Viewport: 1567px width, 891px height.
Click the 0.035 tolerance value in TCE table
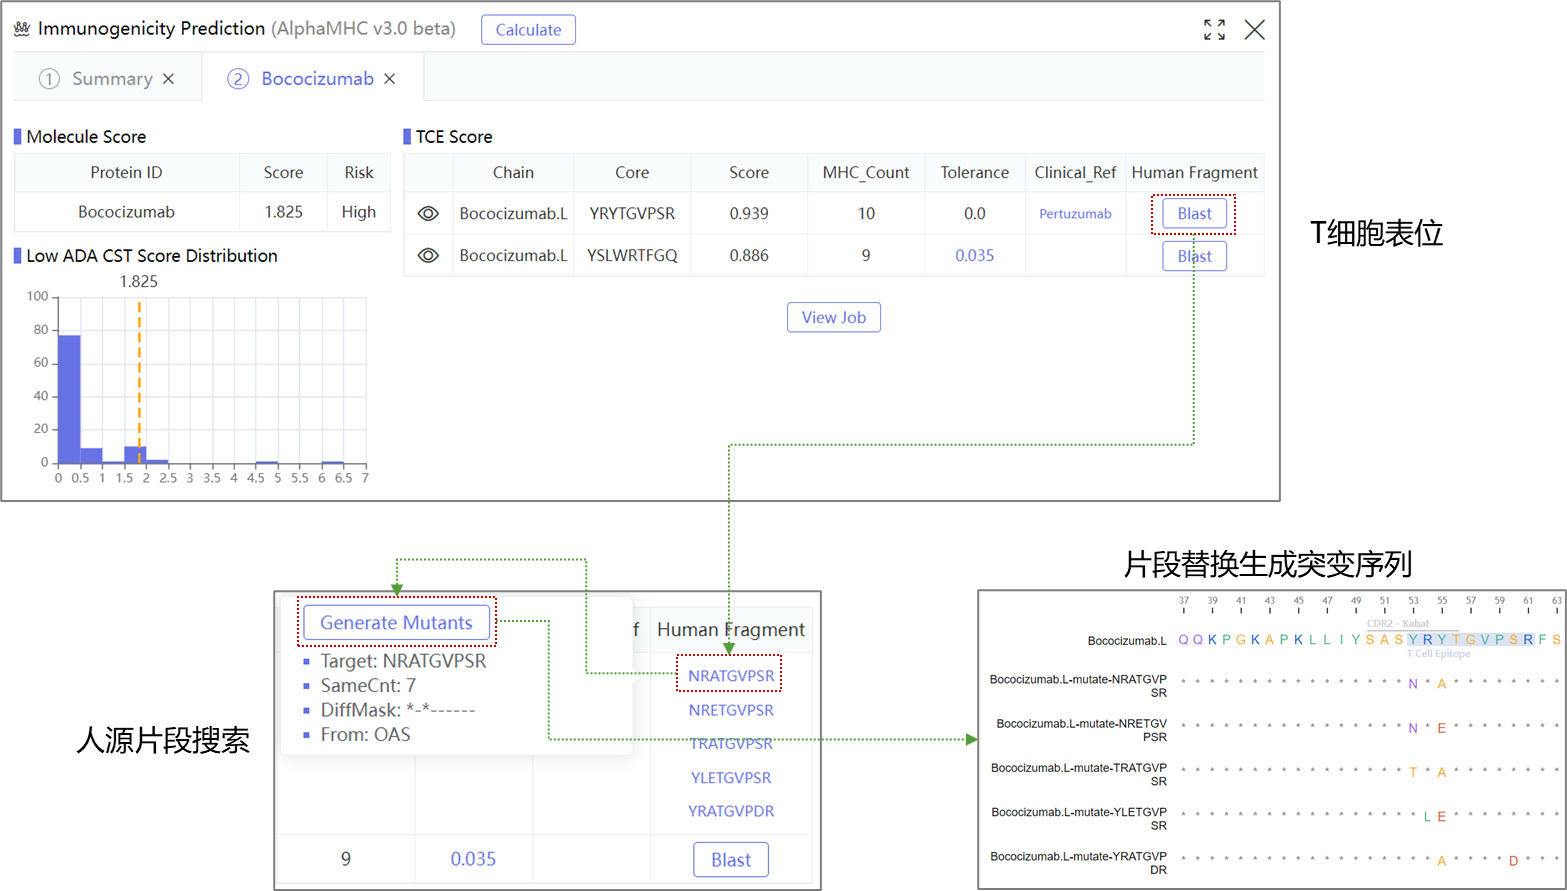pyautogui.click(x=974, y=256)
